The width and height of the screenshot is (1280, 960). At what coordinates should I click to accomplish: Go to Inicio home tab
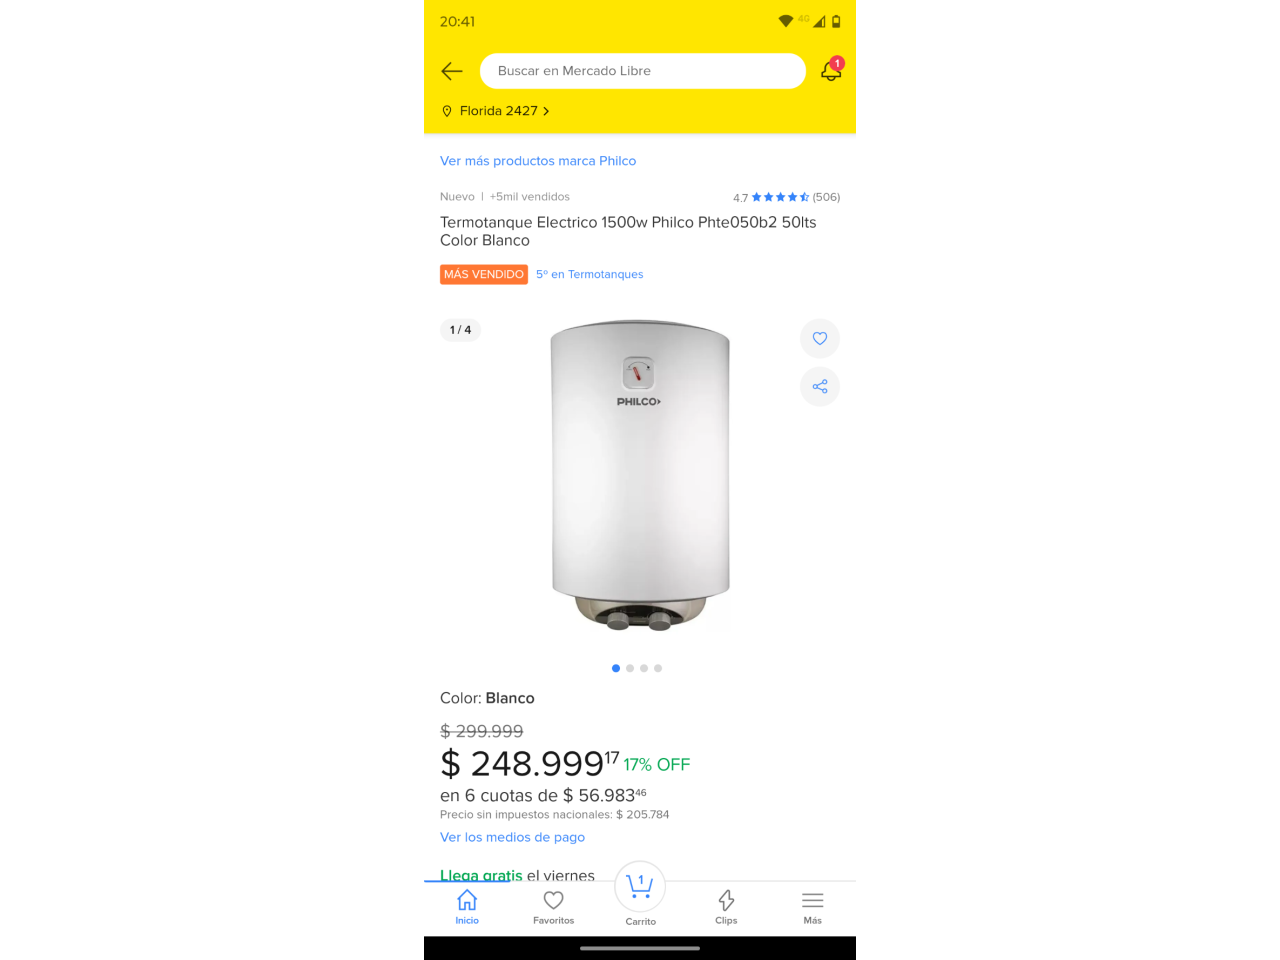tap(467, 907)
